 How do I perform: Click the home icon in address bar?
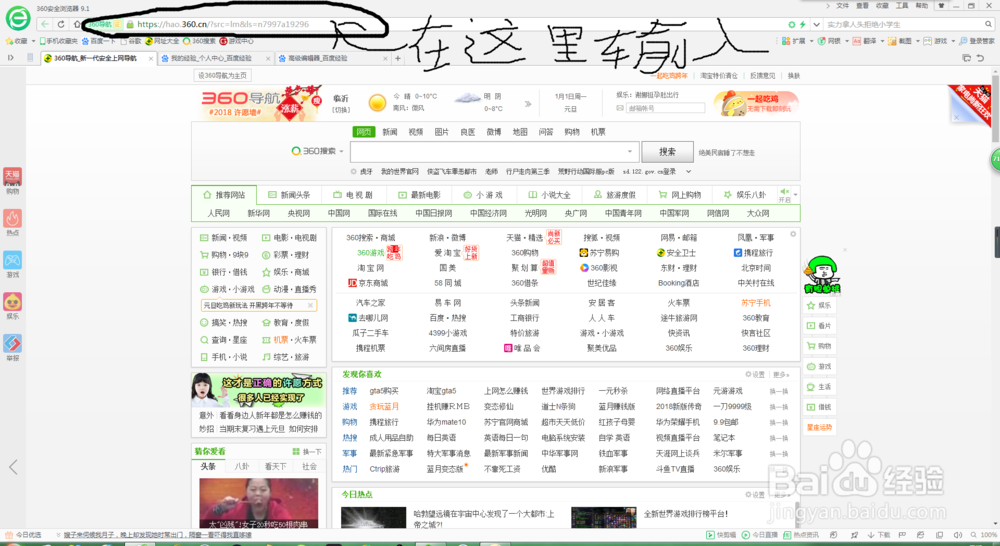pos(77,24)
